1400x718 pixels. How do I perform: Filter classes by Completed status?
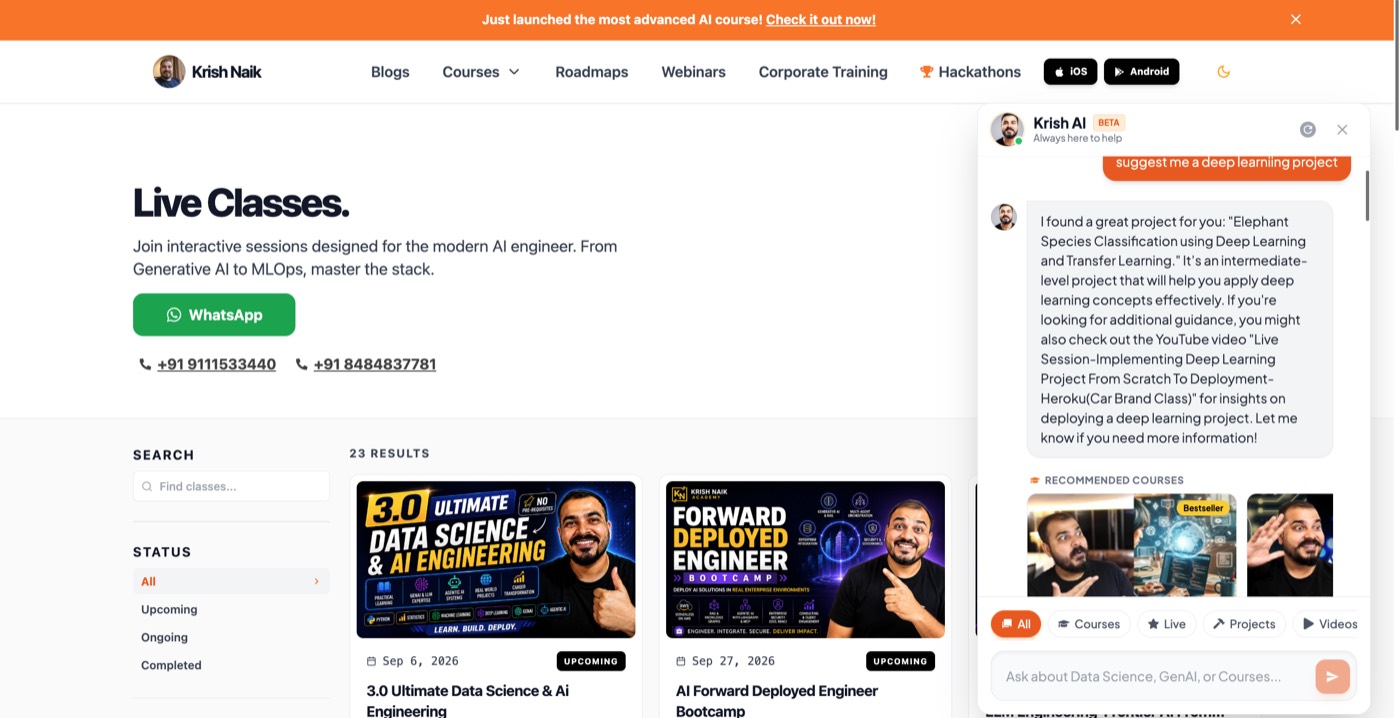coord(171,665)
